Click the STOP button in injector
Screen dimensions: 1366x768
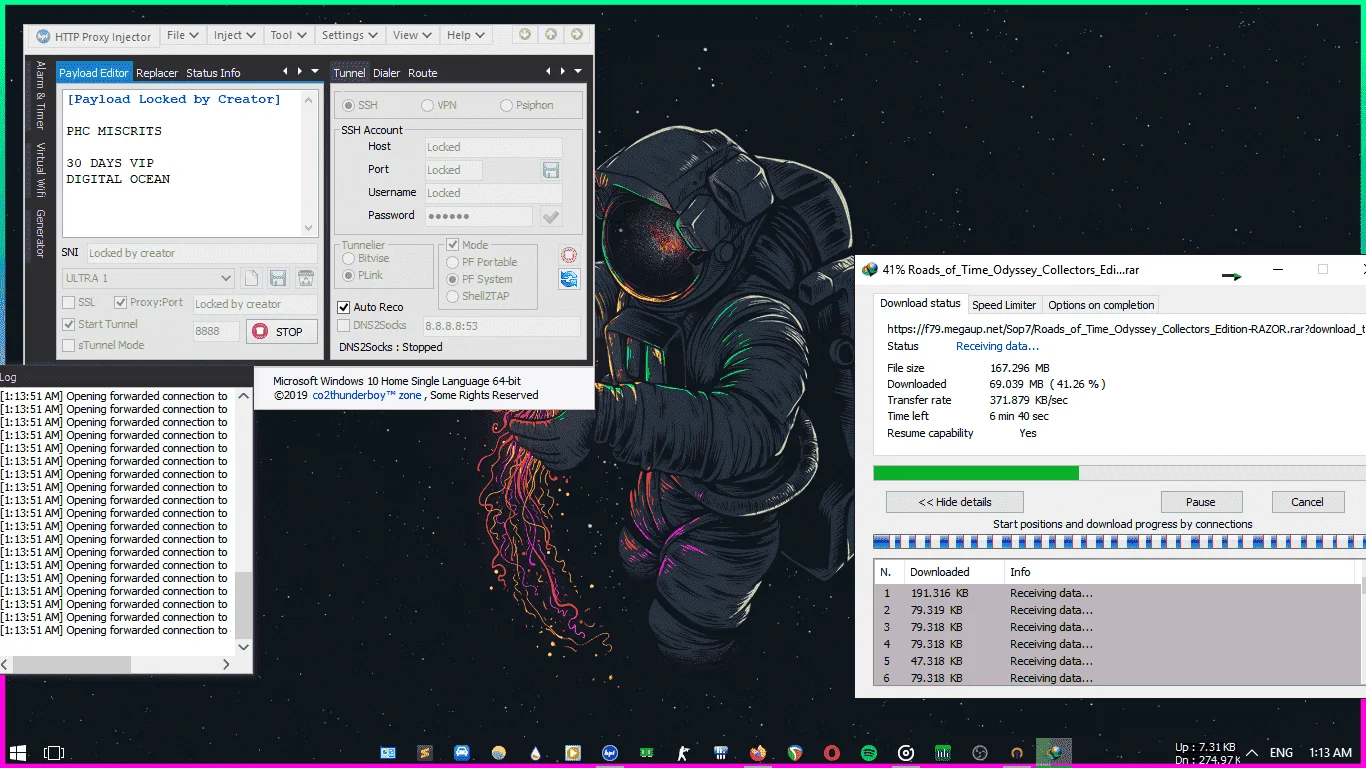pos(282,331)
